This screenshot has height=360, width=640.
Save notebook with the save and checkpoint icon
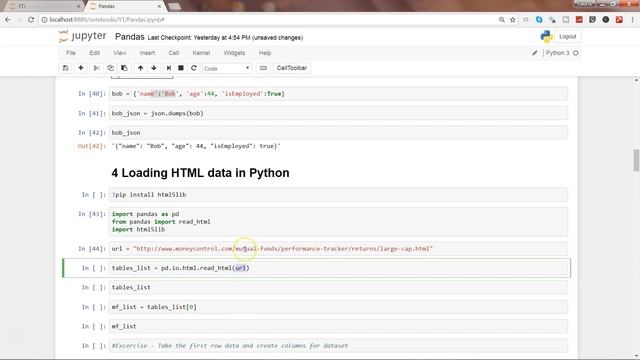pyautogui.click(x=65, y=68)
